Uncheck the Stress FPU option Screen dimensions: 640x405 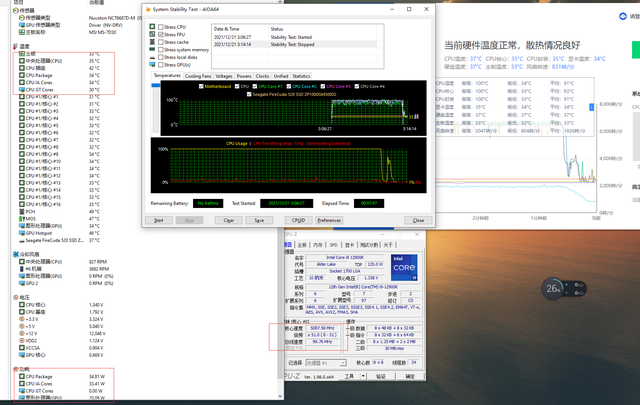tap(158, 34)
